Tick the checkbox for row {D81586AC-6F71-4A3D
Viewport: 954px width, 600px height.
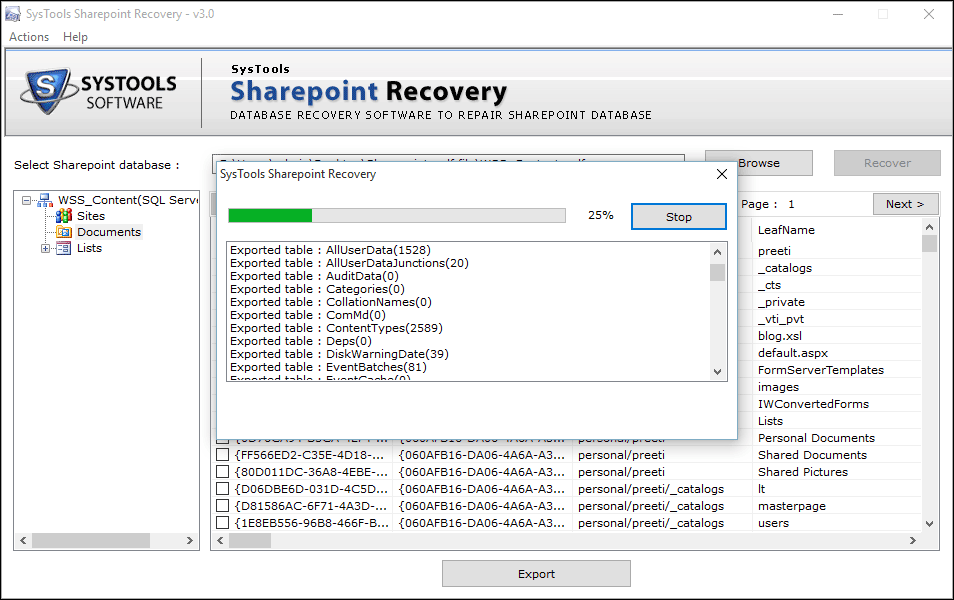click(x=223, y=506)
